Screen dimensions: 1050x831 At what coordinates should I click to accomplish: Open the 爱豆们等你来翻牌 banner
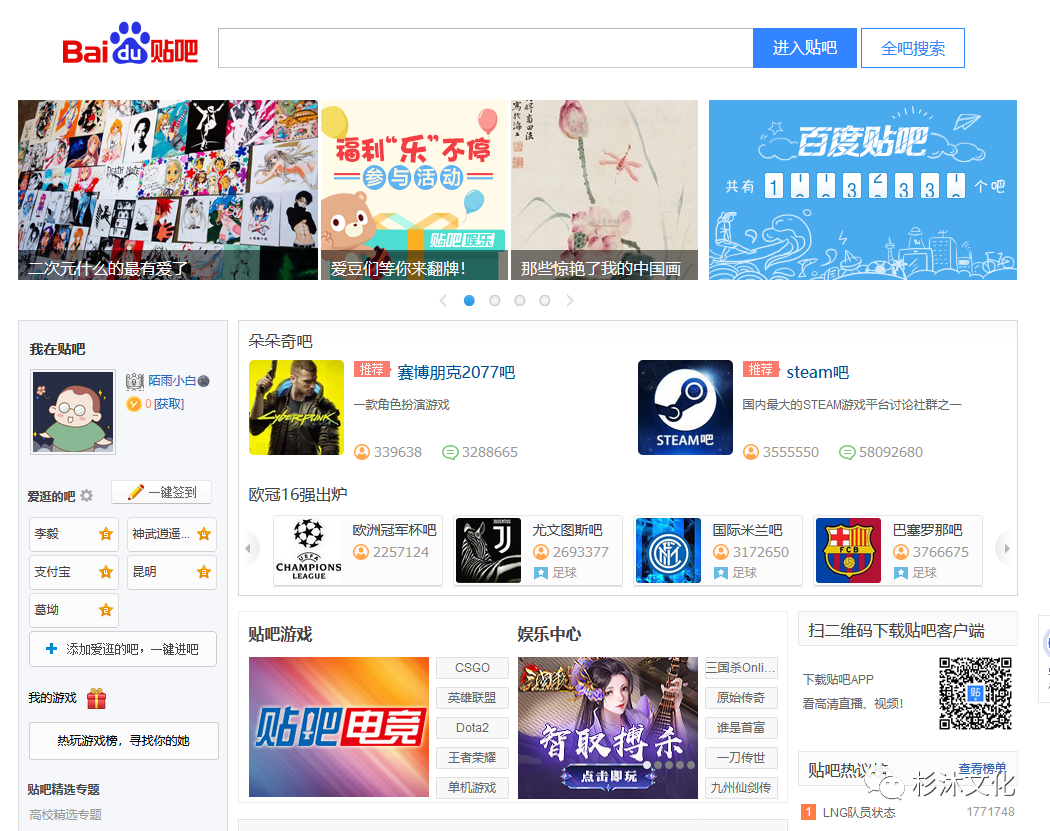[414, 190]
